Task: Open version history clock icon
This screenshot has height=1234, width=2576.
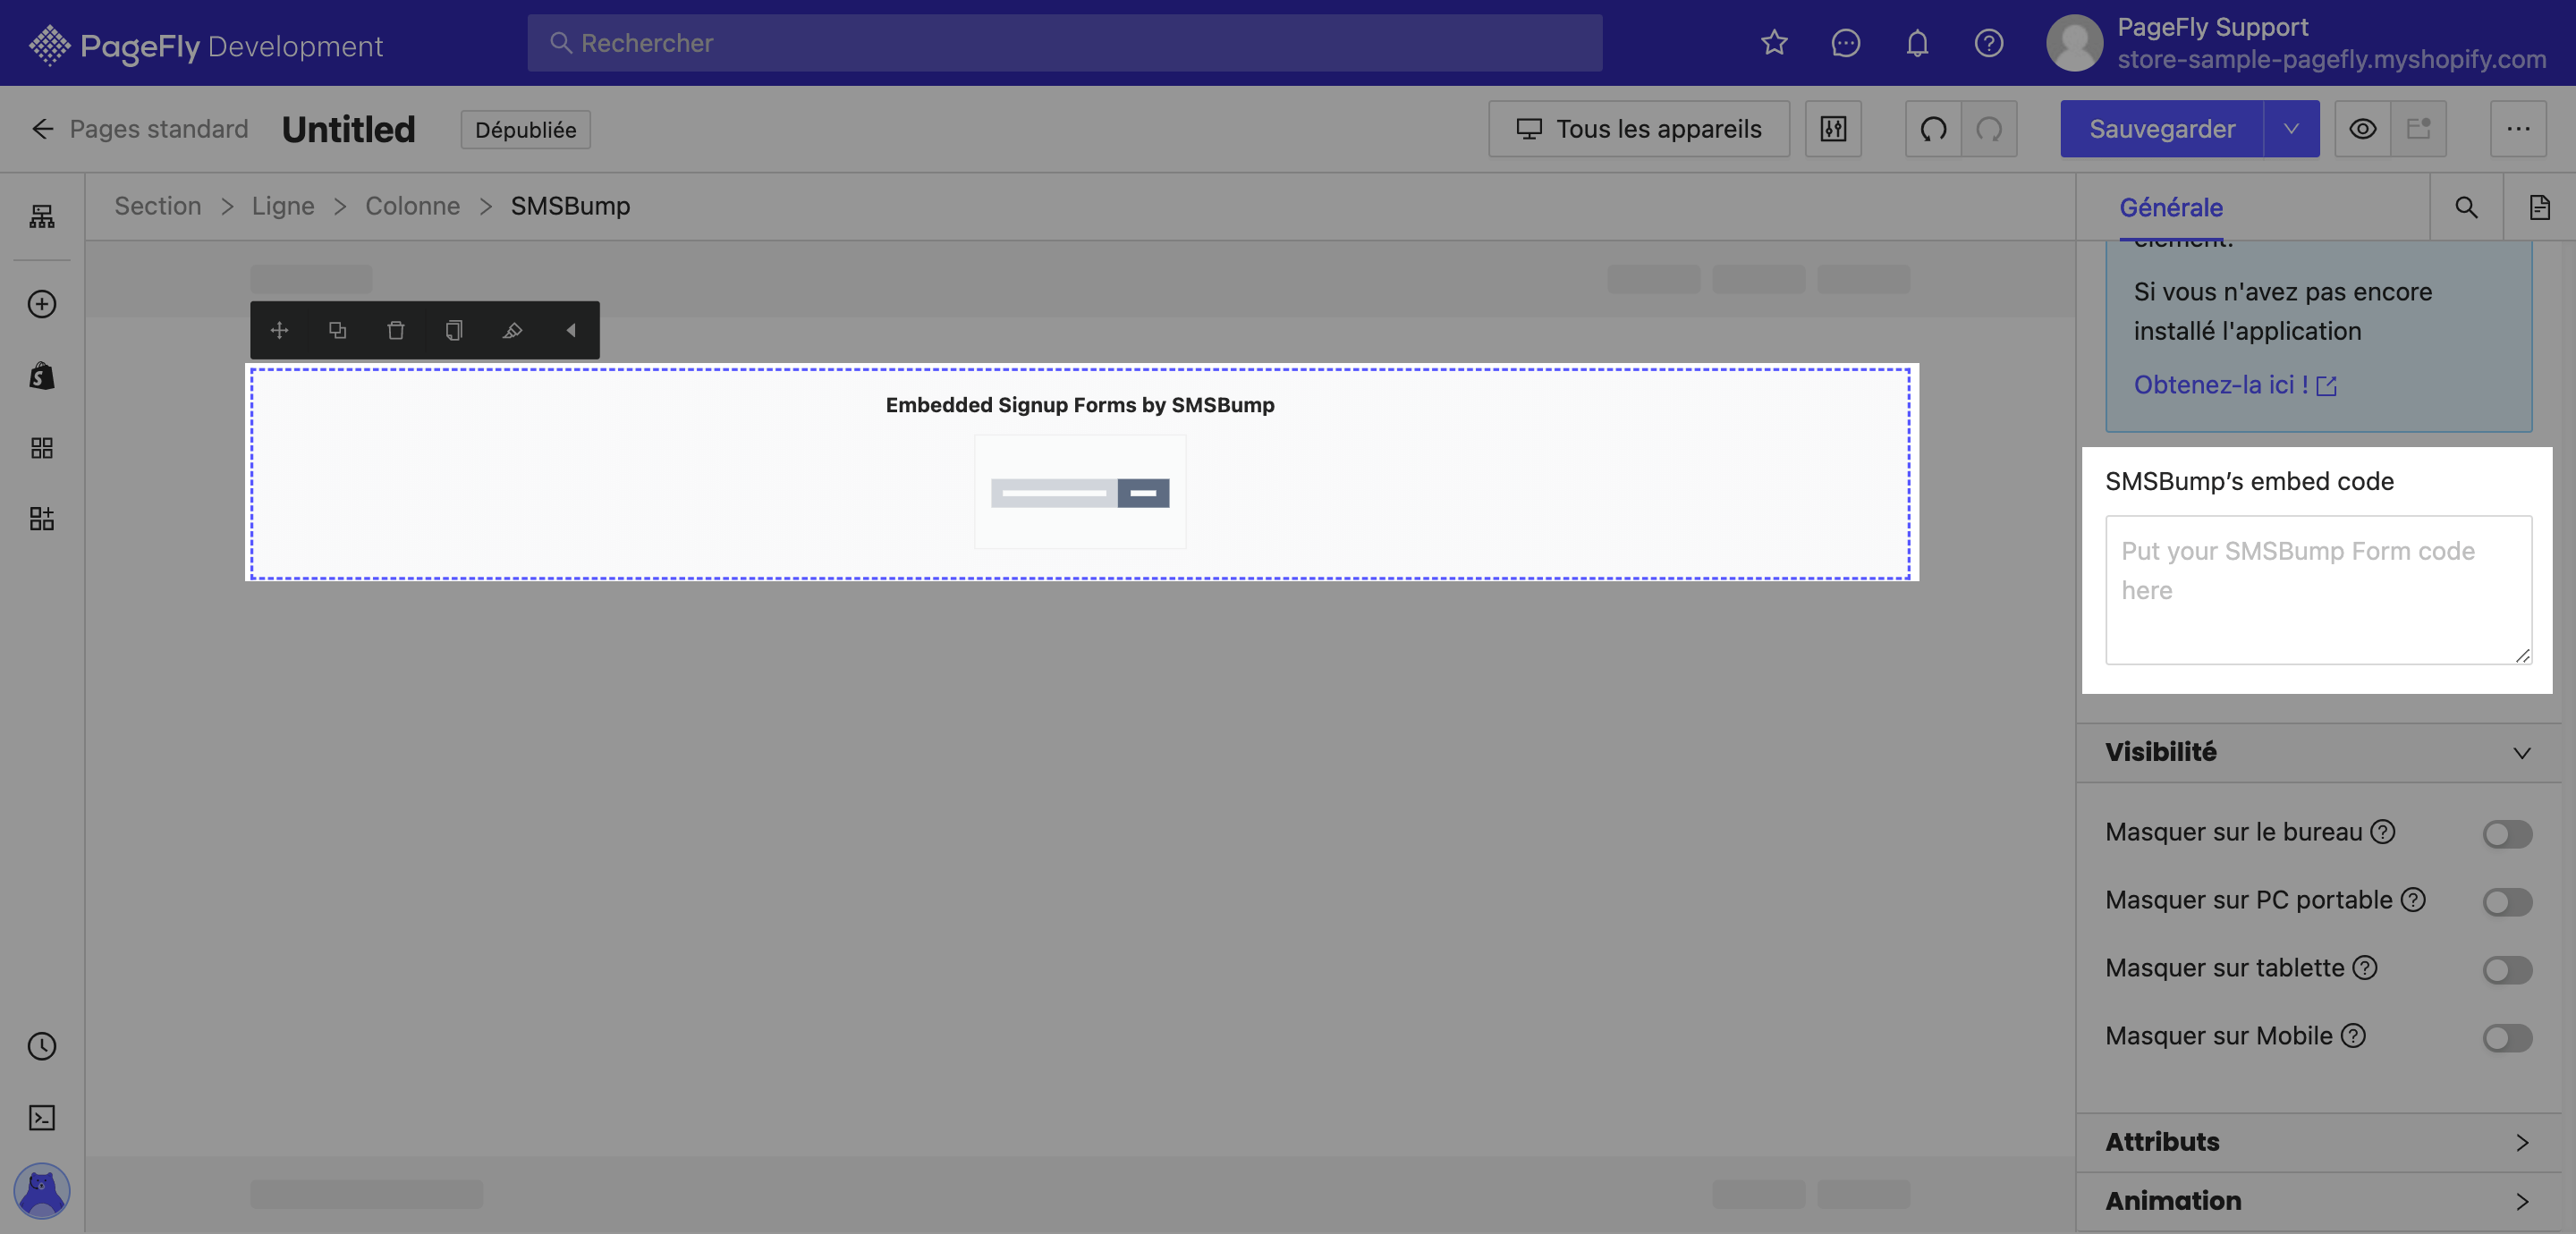Action: click(x=42, y=1045)
